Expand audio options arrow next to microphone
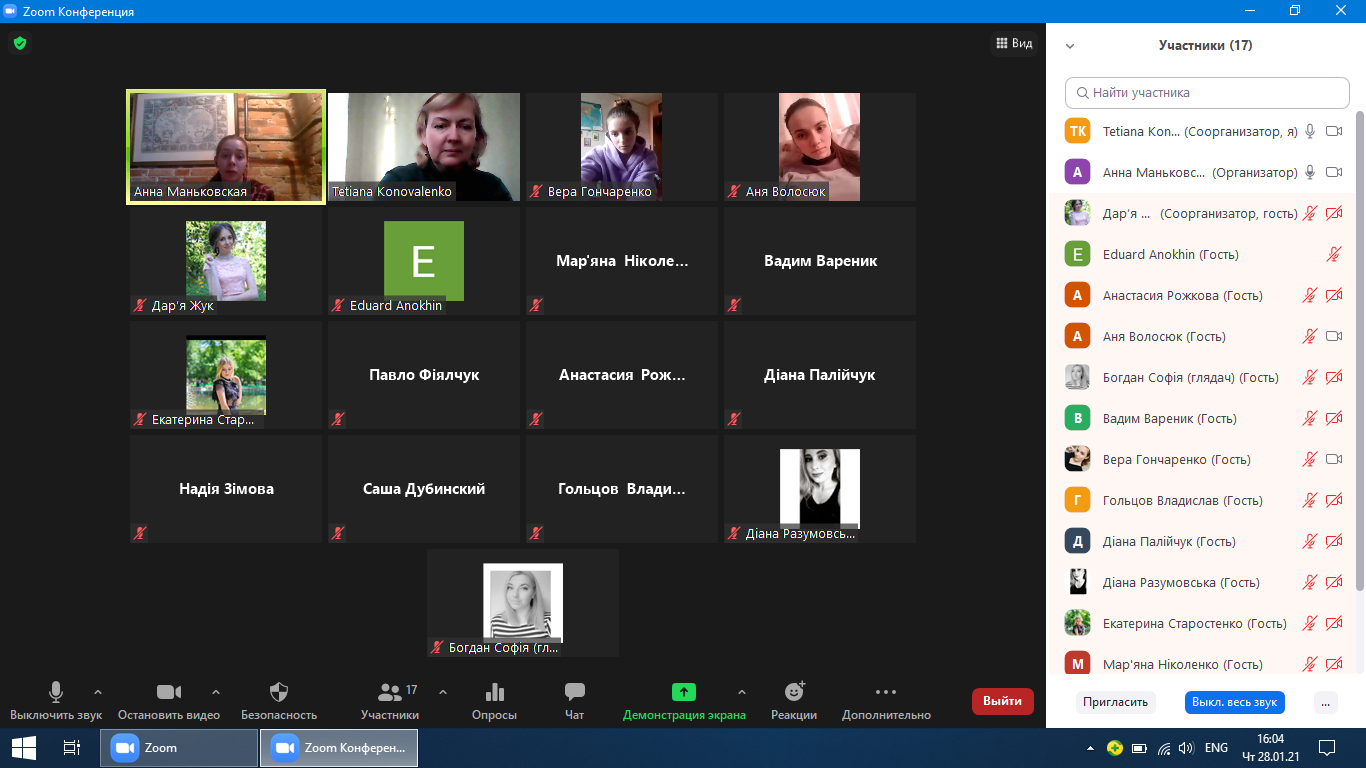This screenshot has height=768, width=1366. click(98, 692)
